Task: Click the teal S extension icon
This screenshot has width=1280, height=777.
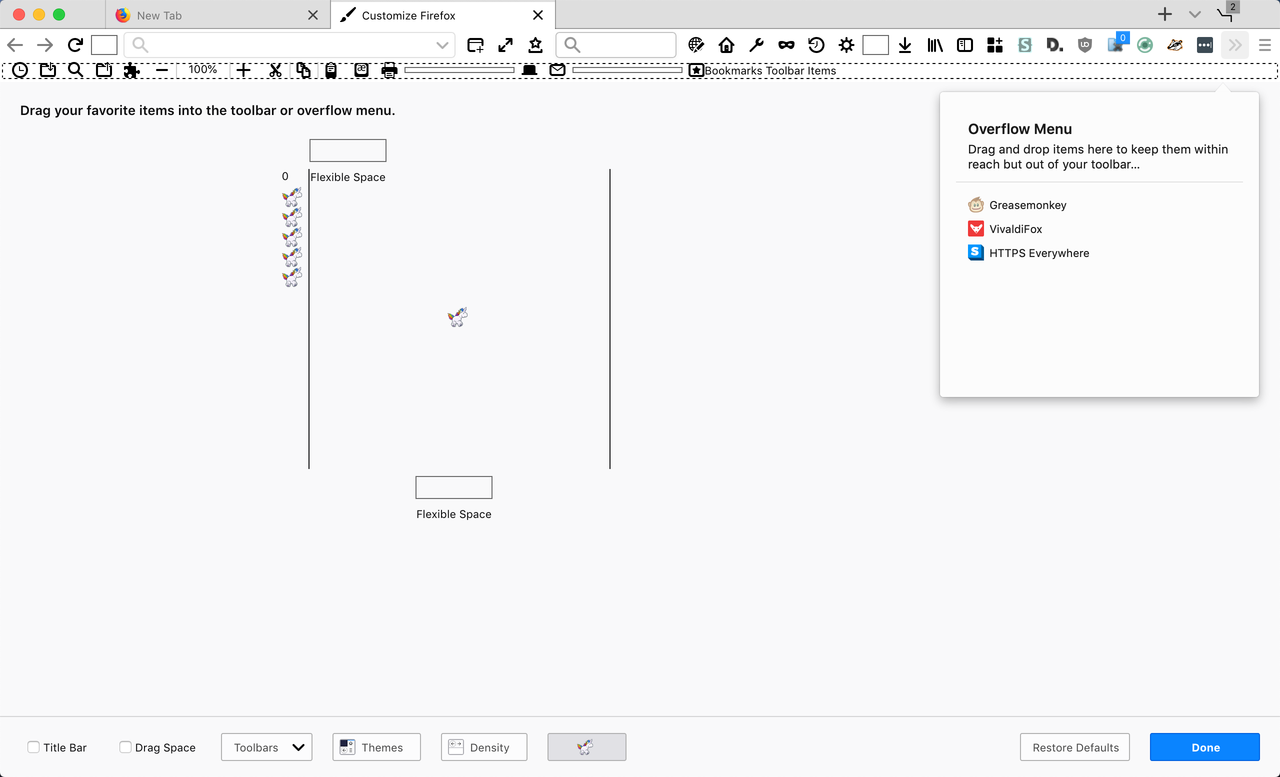Action: click(1025, 45)
